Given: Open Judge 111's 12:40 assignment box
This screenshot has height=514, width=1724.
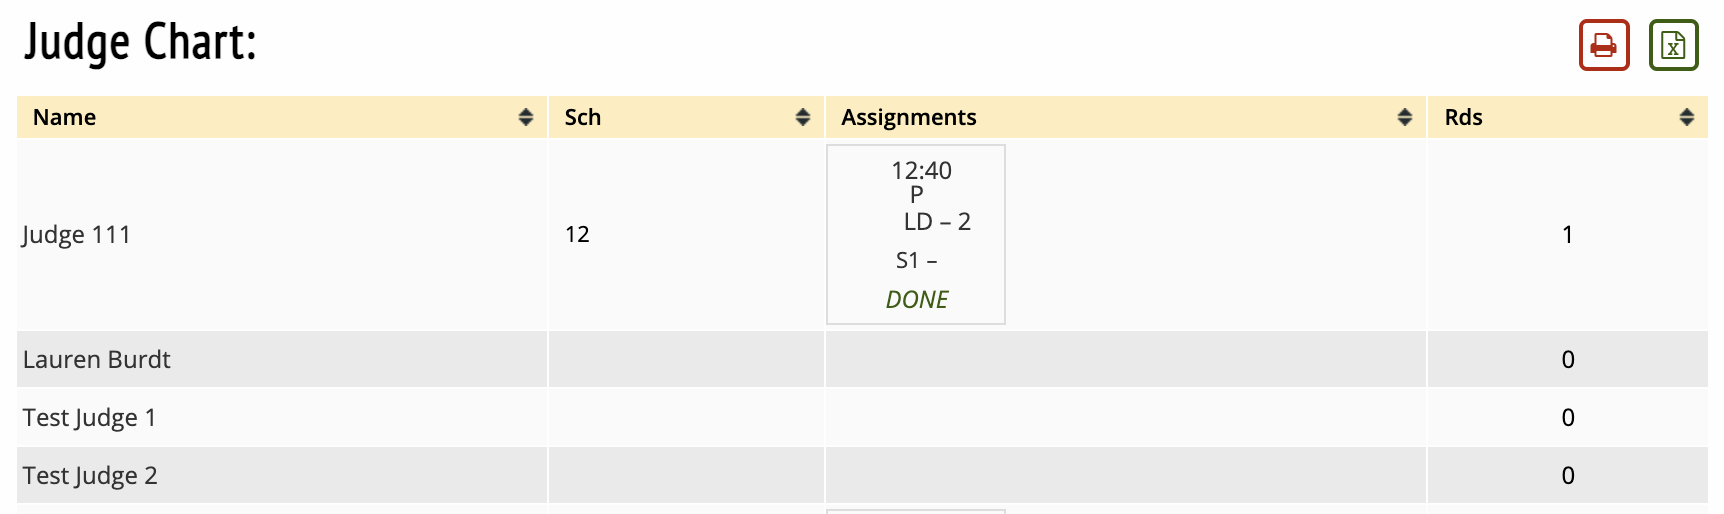Looking at the screenshot, I should pyautogui.click(x=921, y=171).
